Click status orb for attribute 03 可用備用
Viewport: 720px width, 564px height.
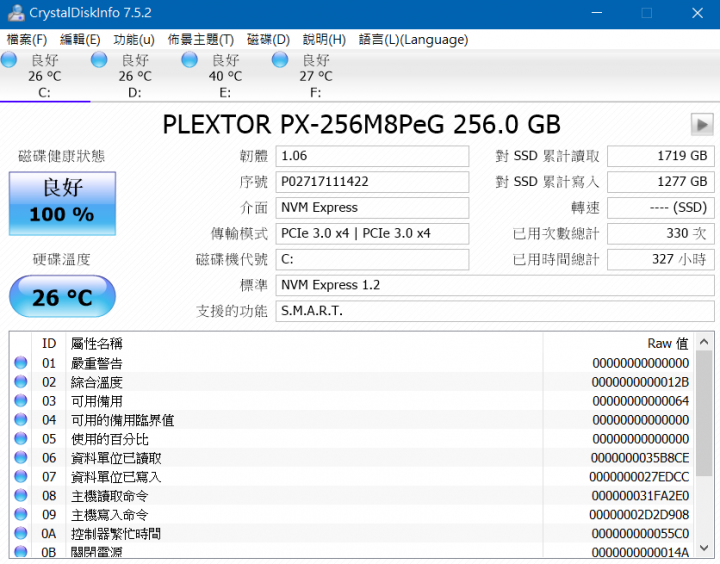point(21,400)
